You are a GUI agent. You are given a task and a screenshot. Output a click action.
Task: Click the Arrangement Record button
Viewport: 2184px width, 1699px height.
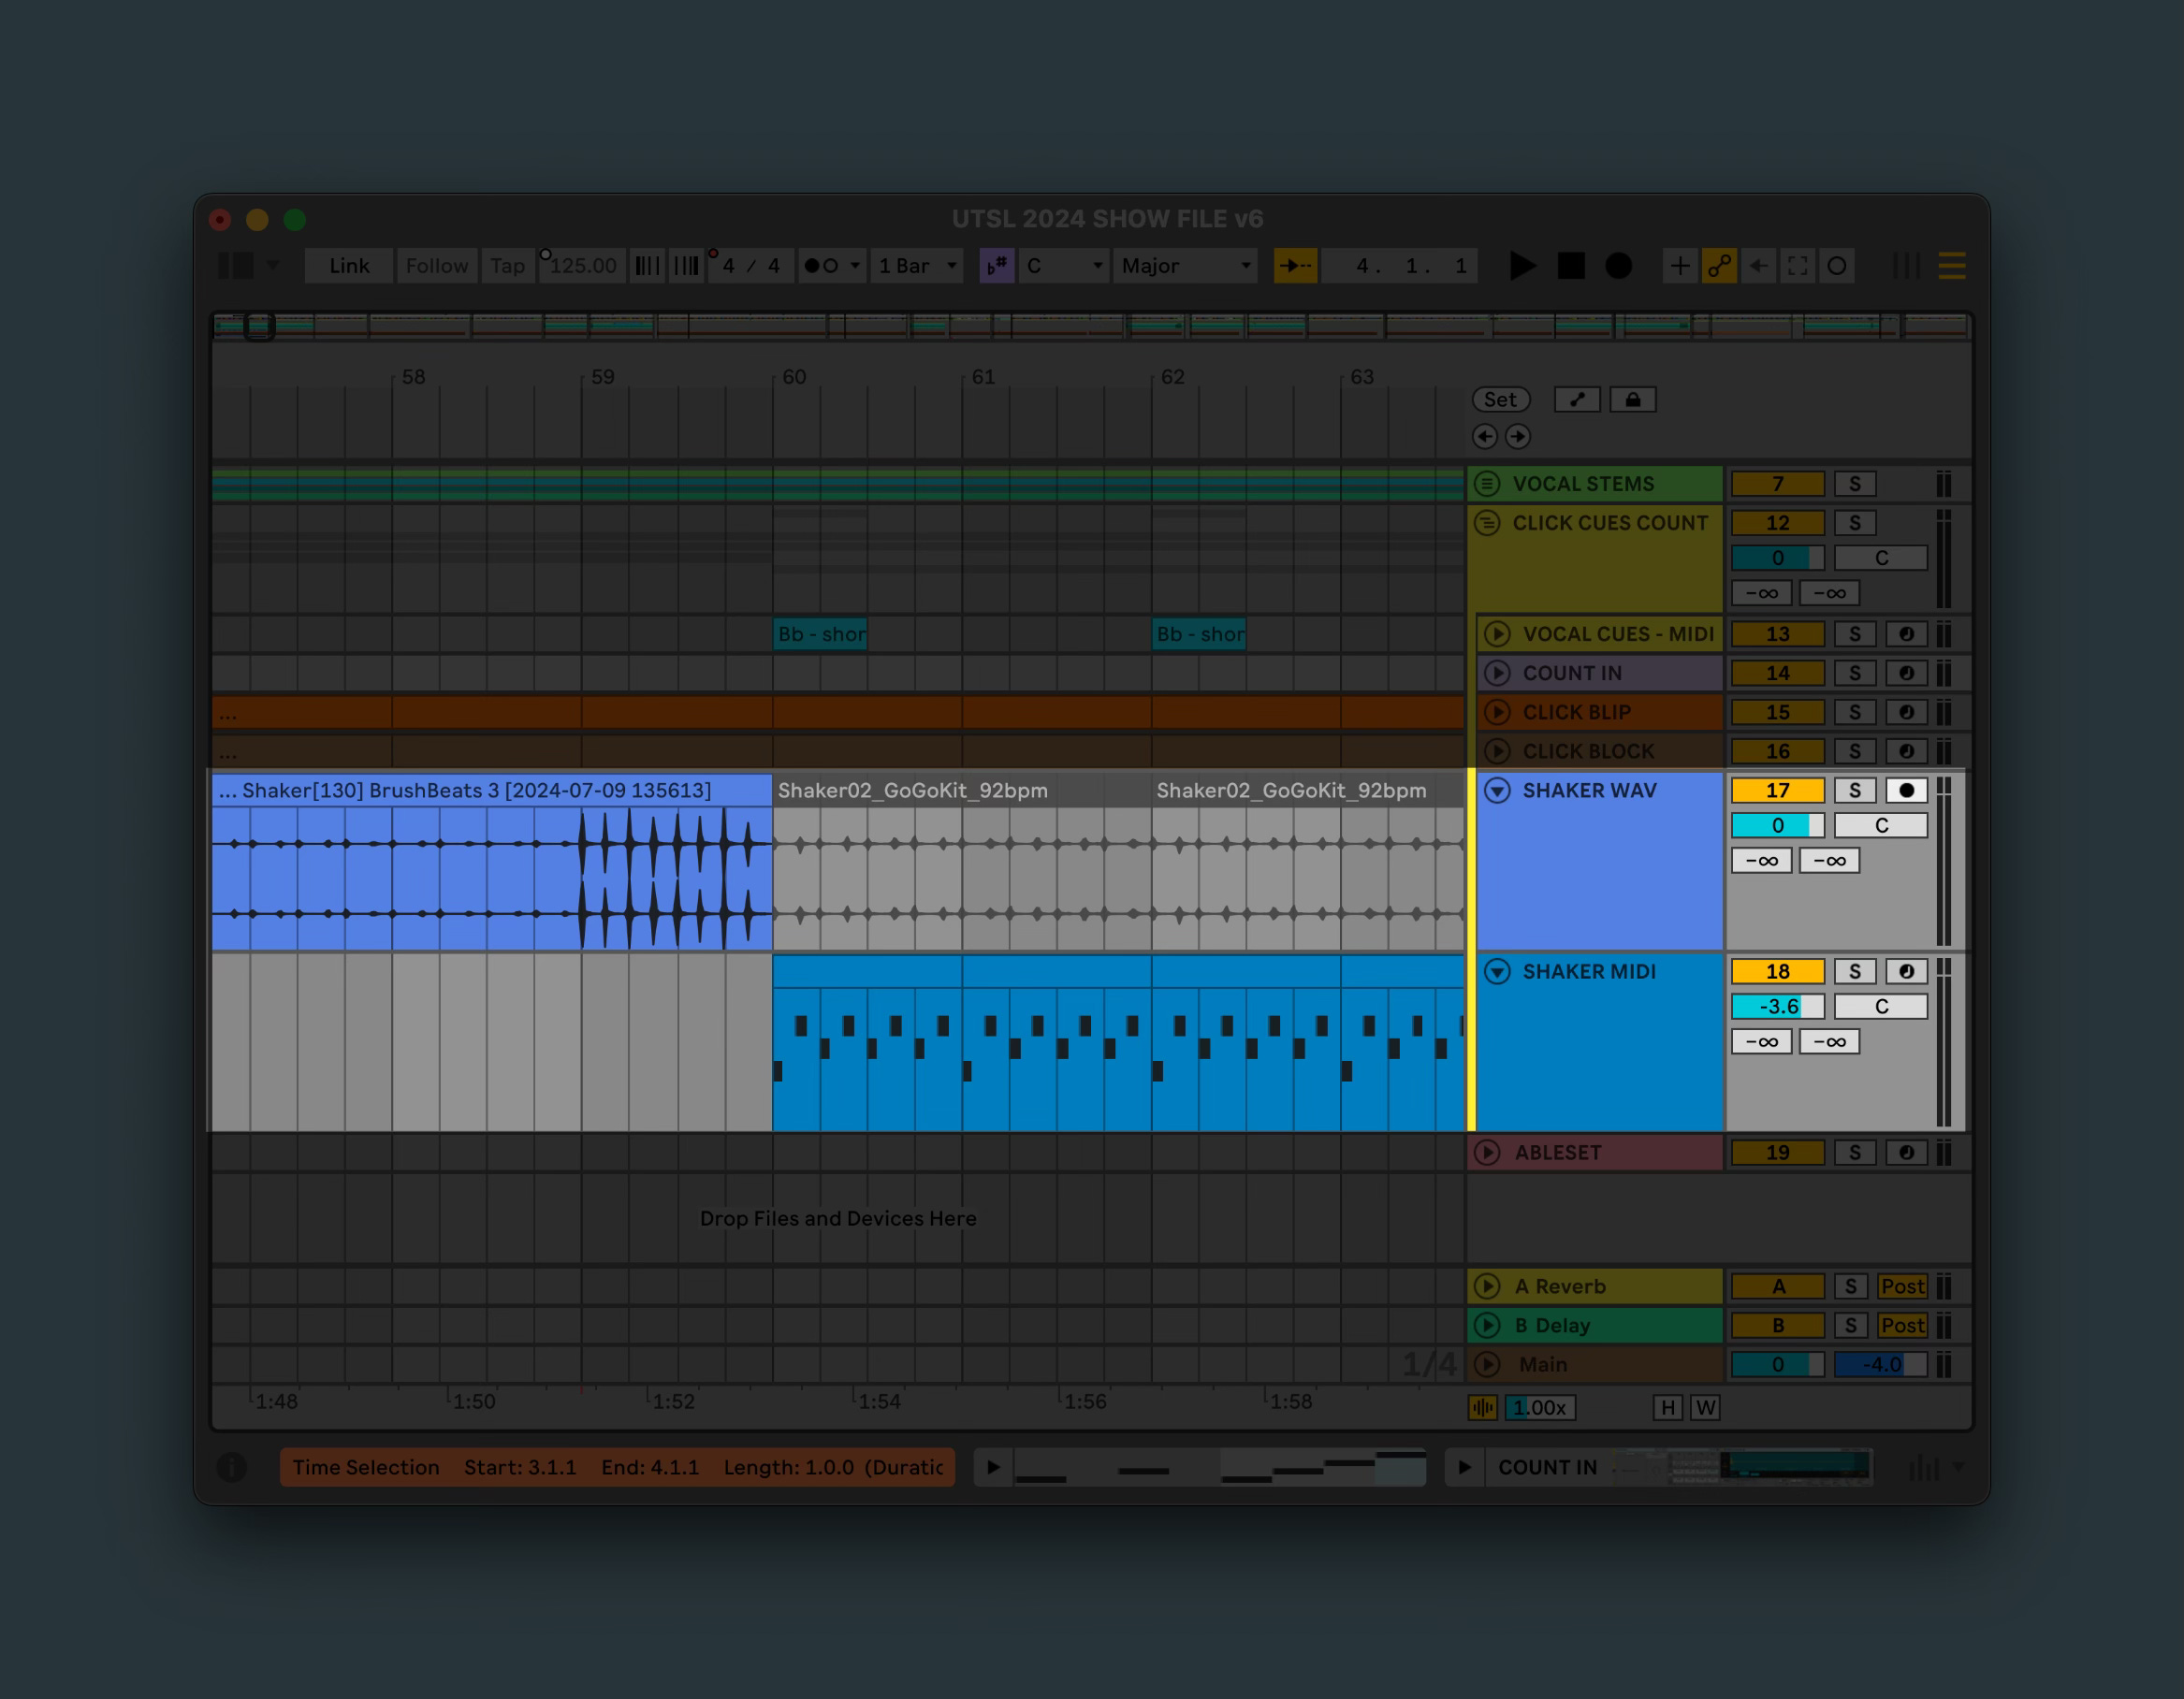coord(1618,266)
